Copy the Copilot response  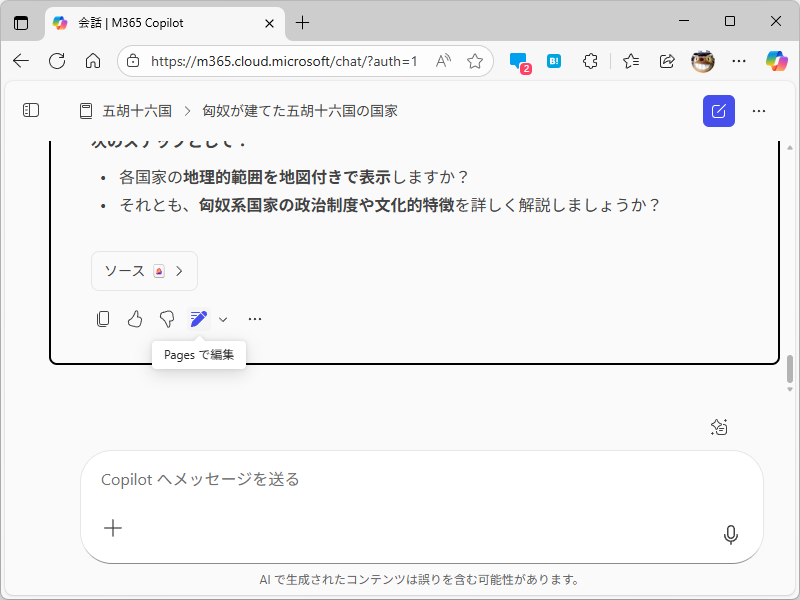coord(103,318)
